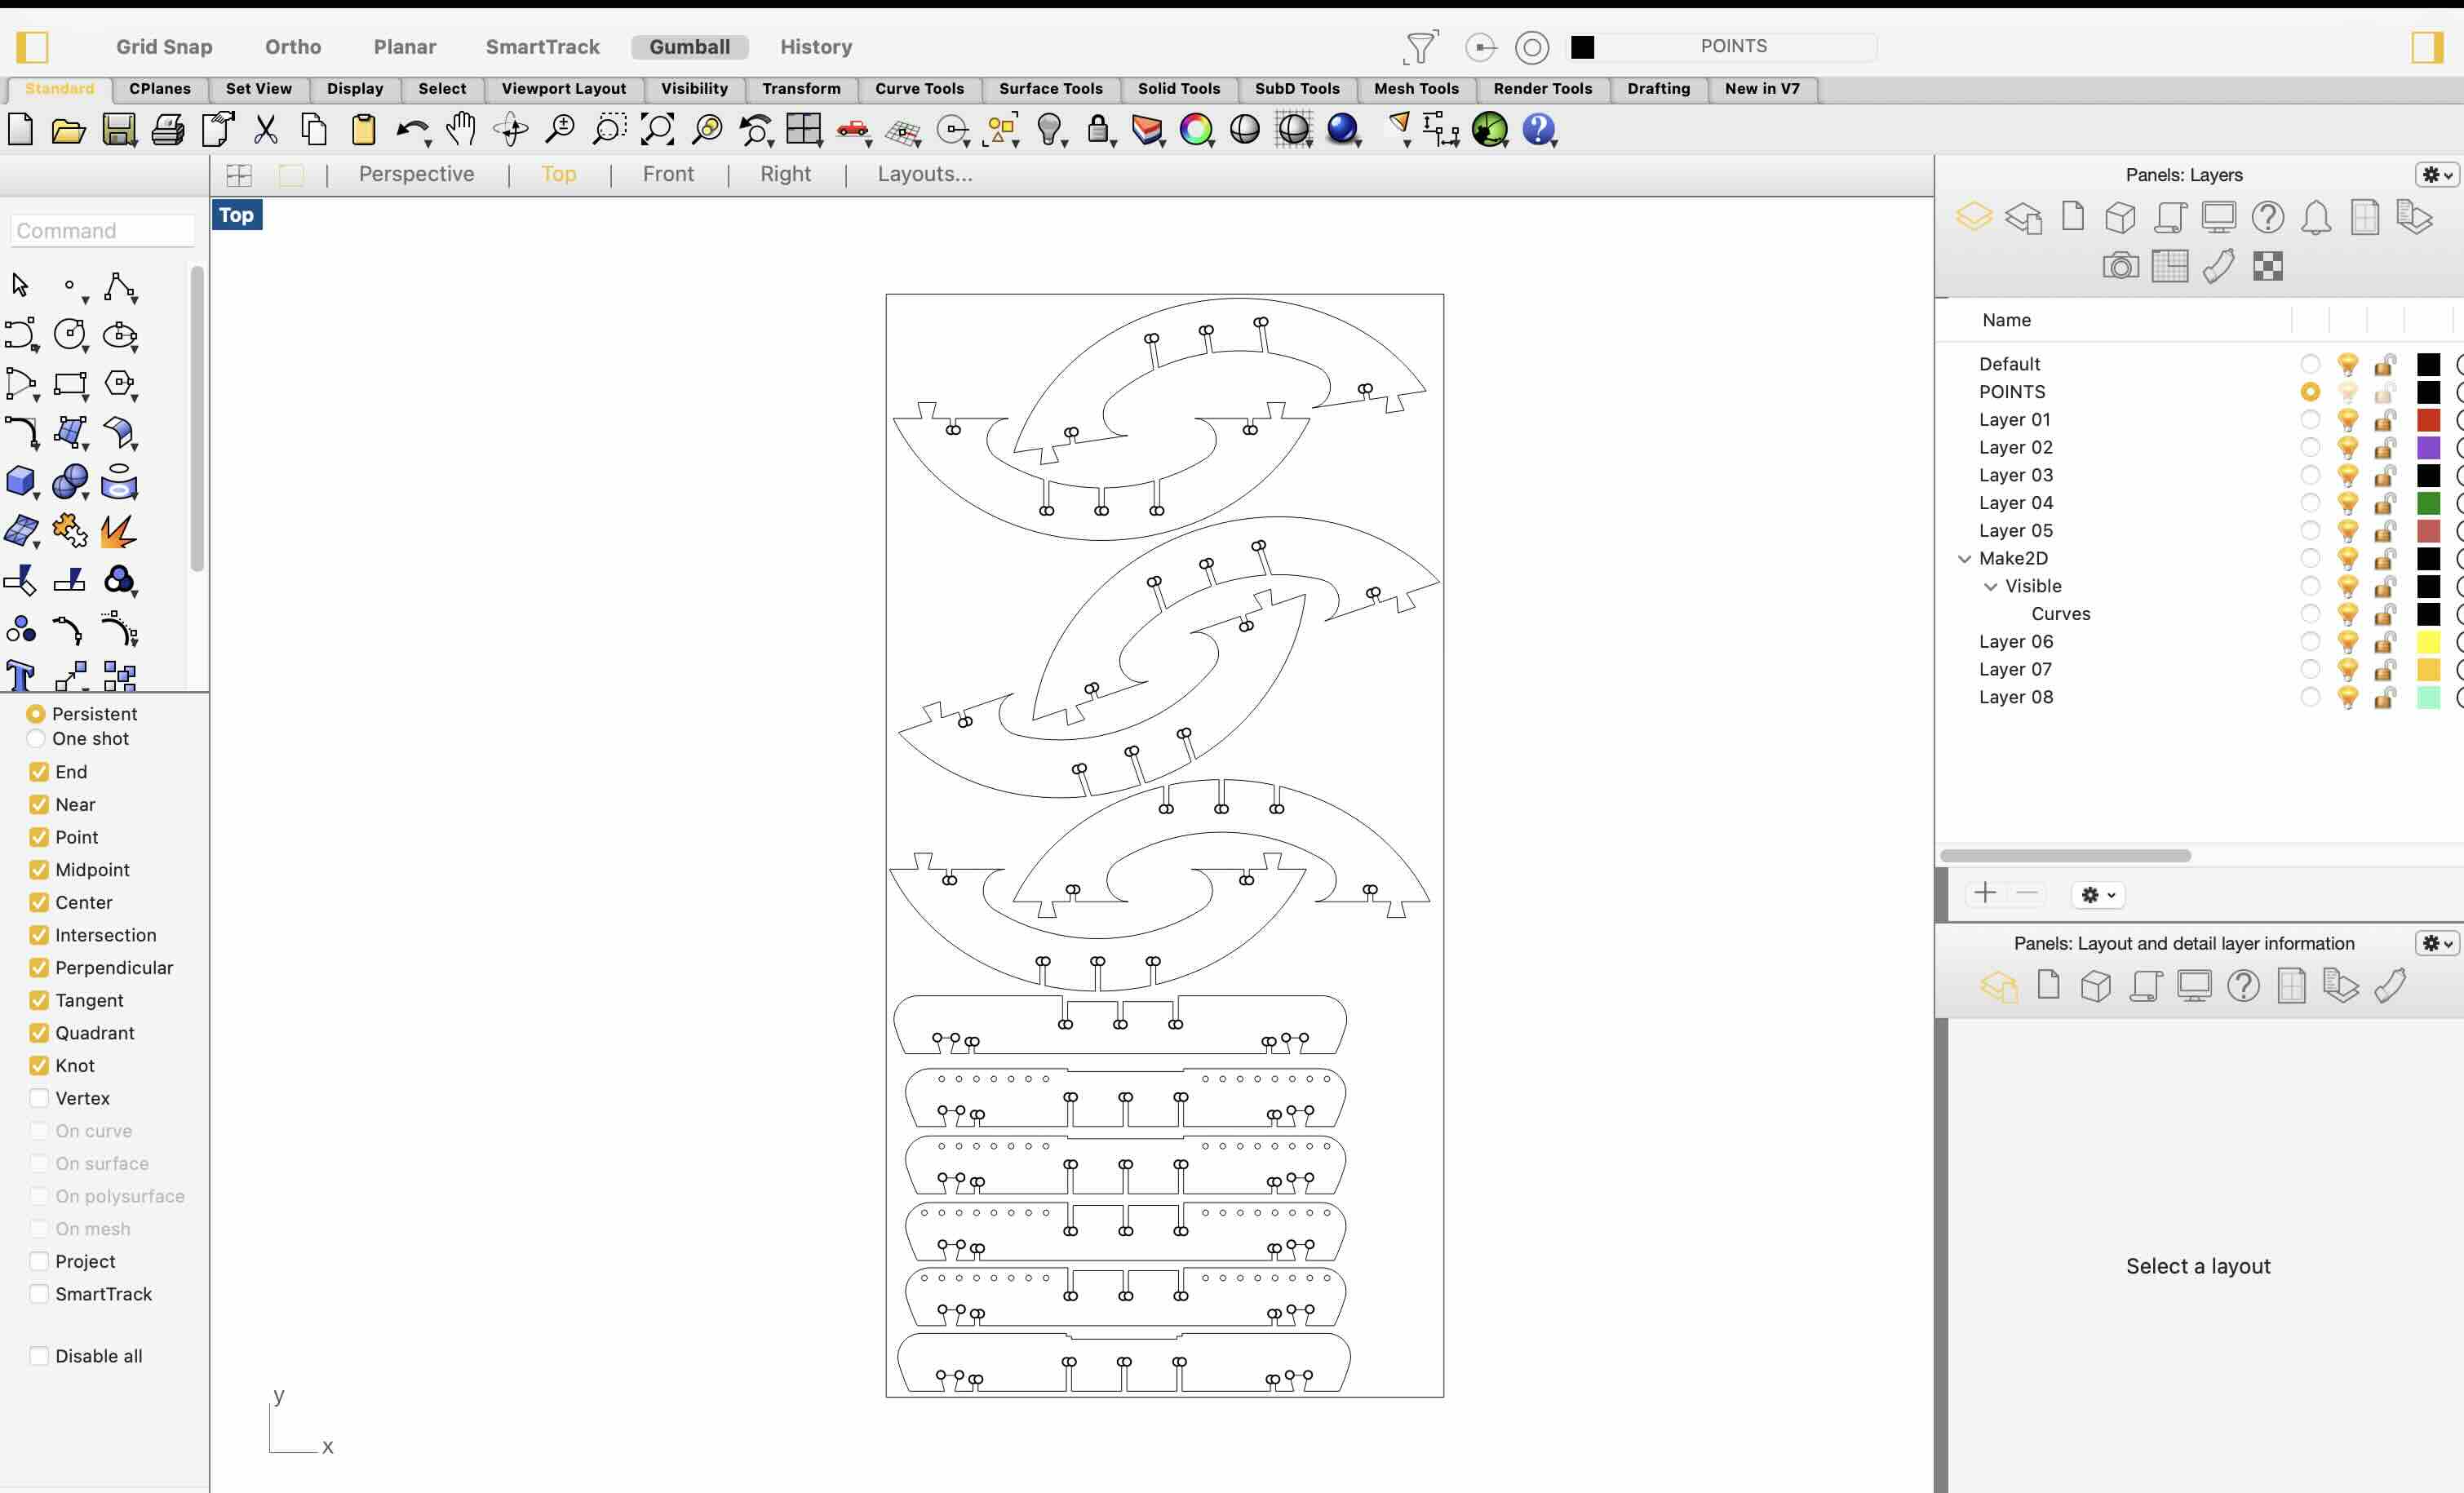Hide Layer 03 with lightbulb icon

point(2347,475)
